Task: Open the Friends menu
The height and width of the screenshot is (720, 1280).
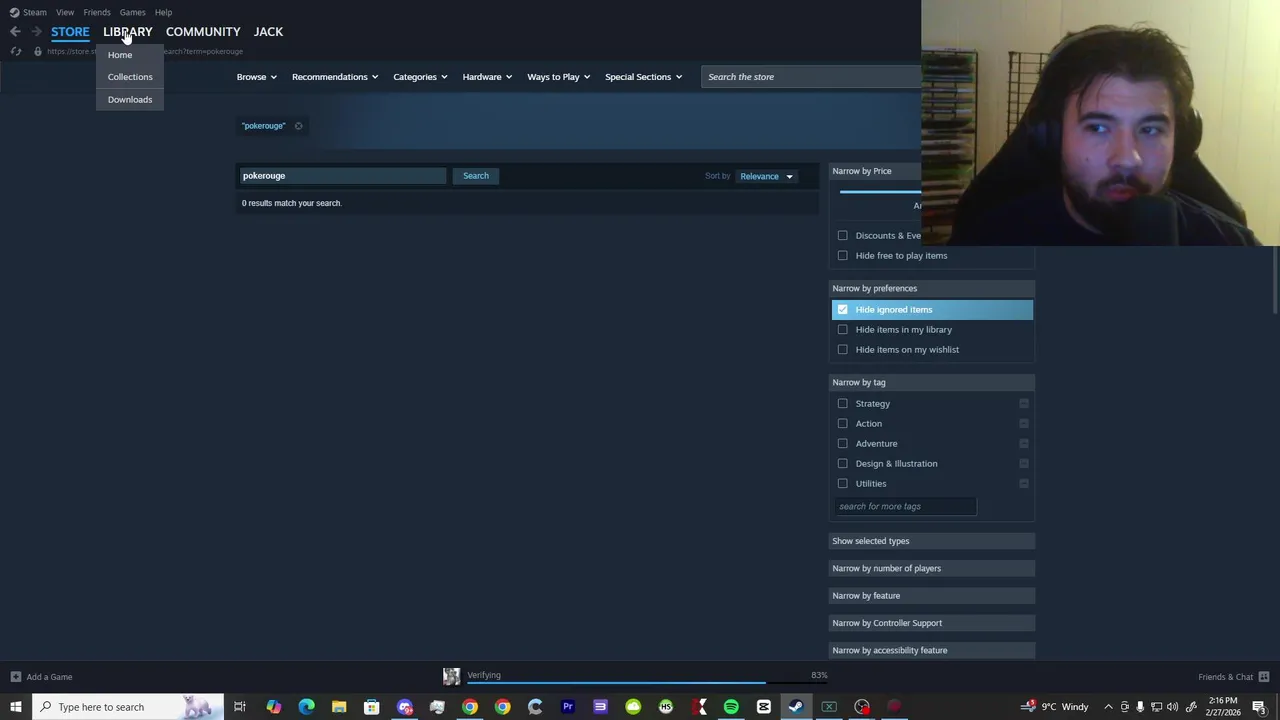Action: (97, 12)
